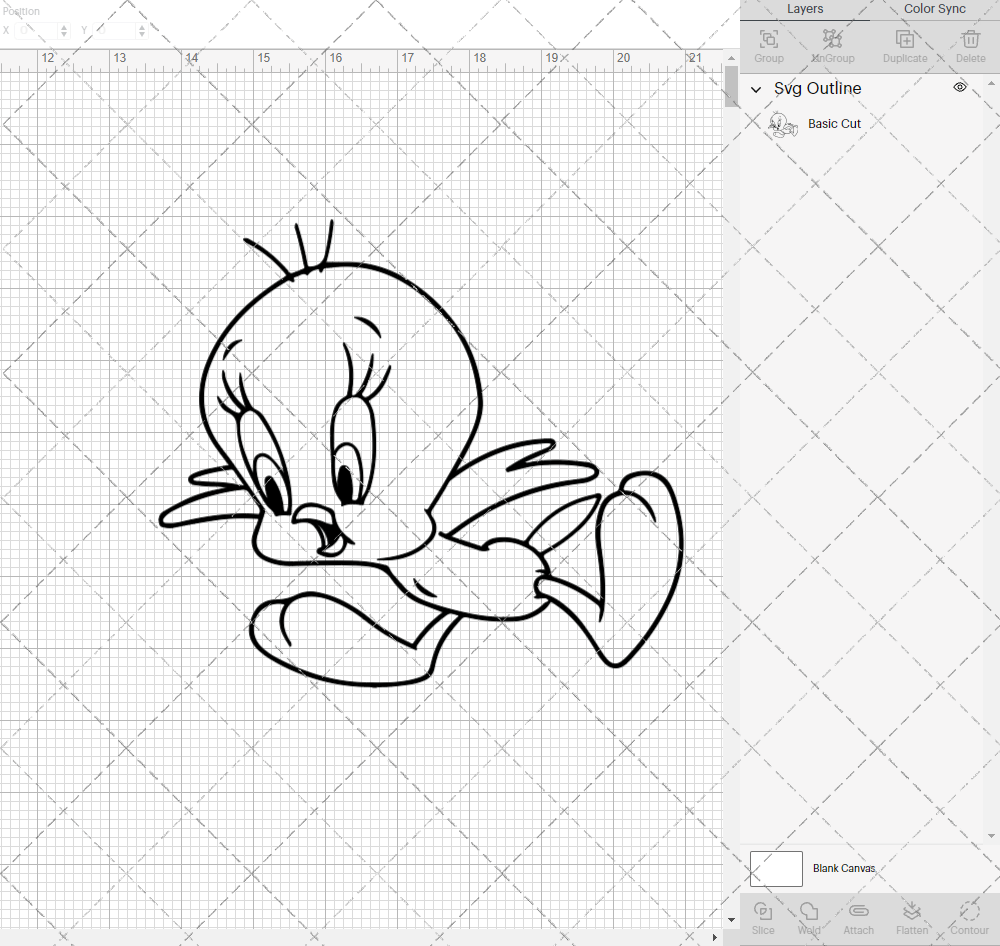Image resolution: width=1000 pixels, height=946 pixels.
Task: Open the Color Sync tab
Action: click(x=934, y=9)
